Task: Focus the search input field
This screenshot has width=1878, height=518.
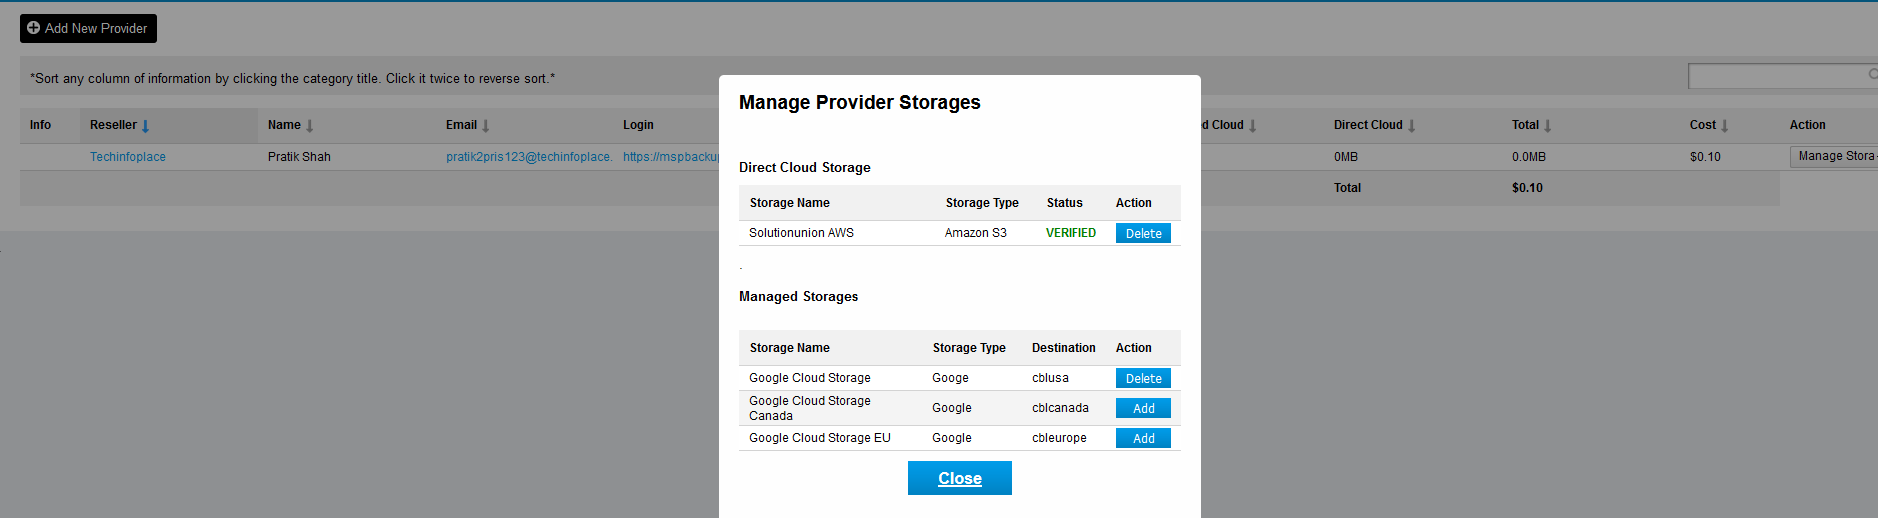Action: (1775, 76)
